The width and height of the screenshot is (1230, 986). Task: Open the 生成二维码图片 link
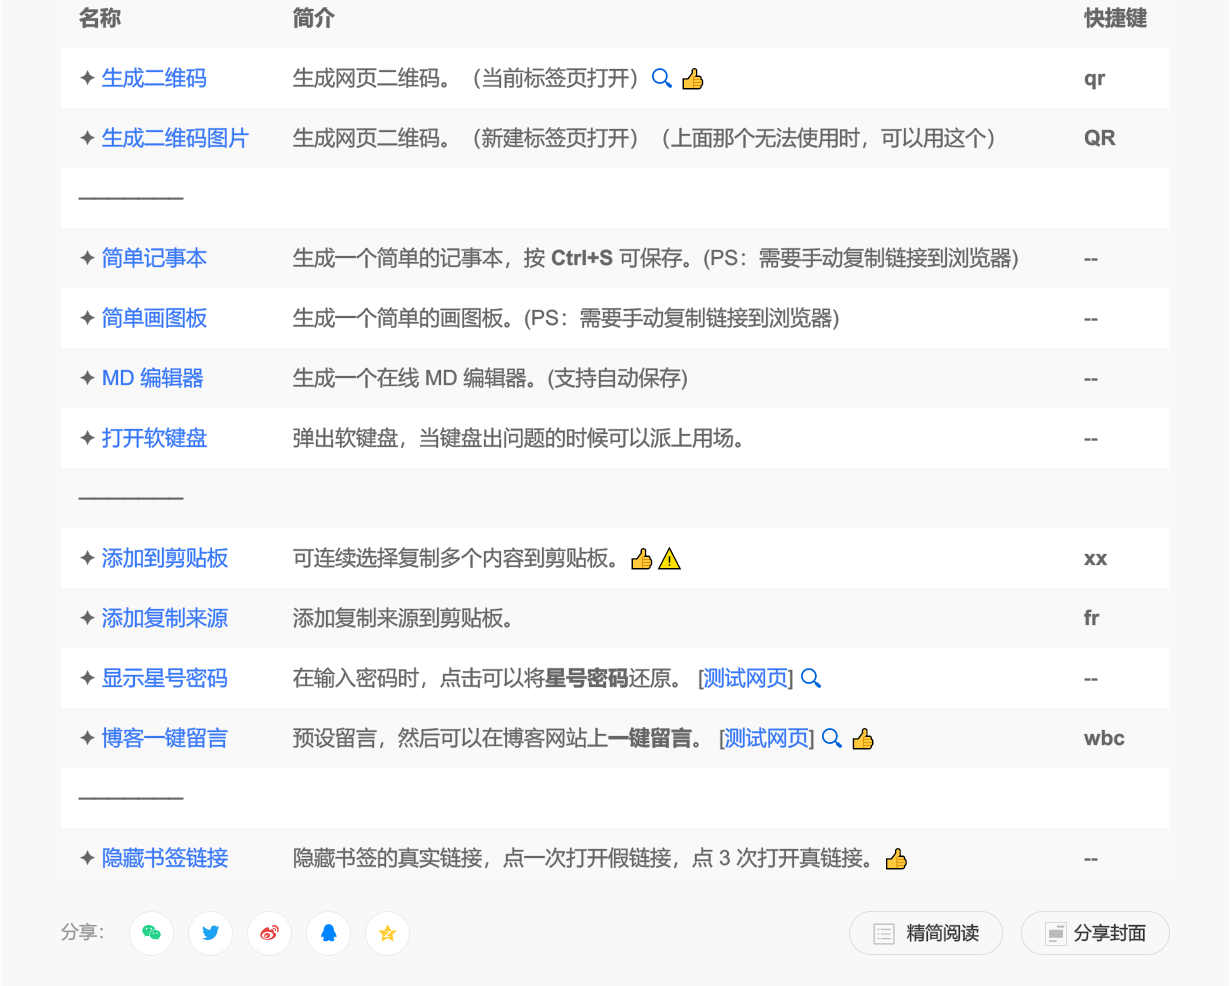tap(175, 138)
